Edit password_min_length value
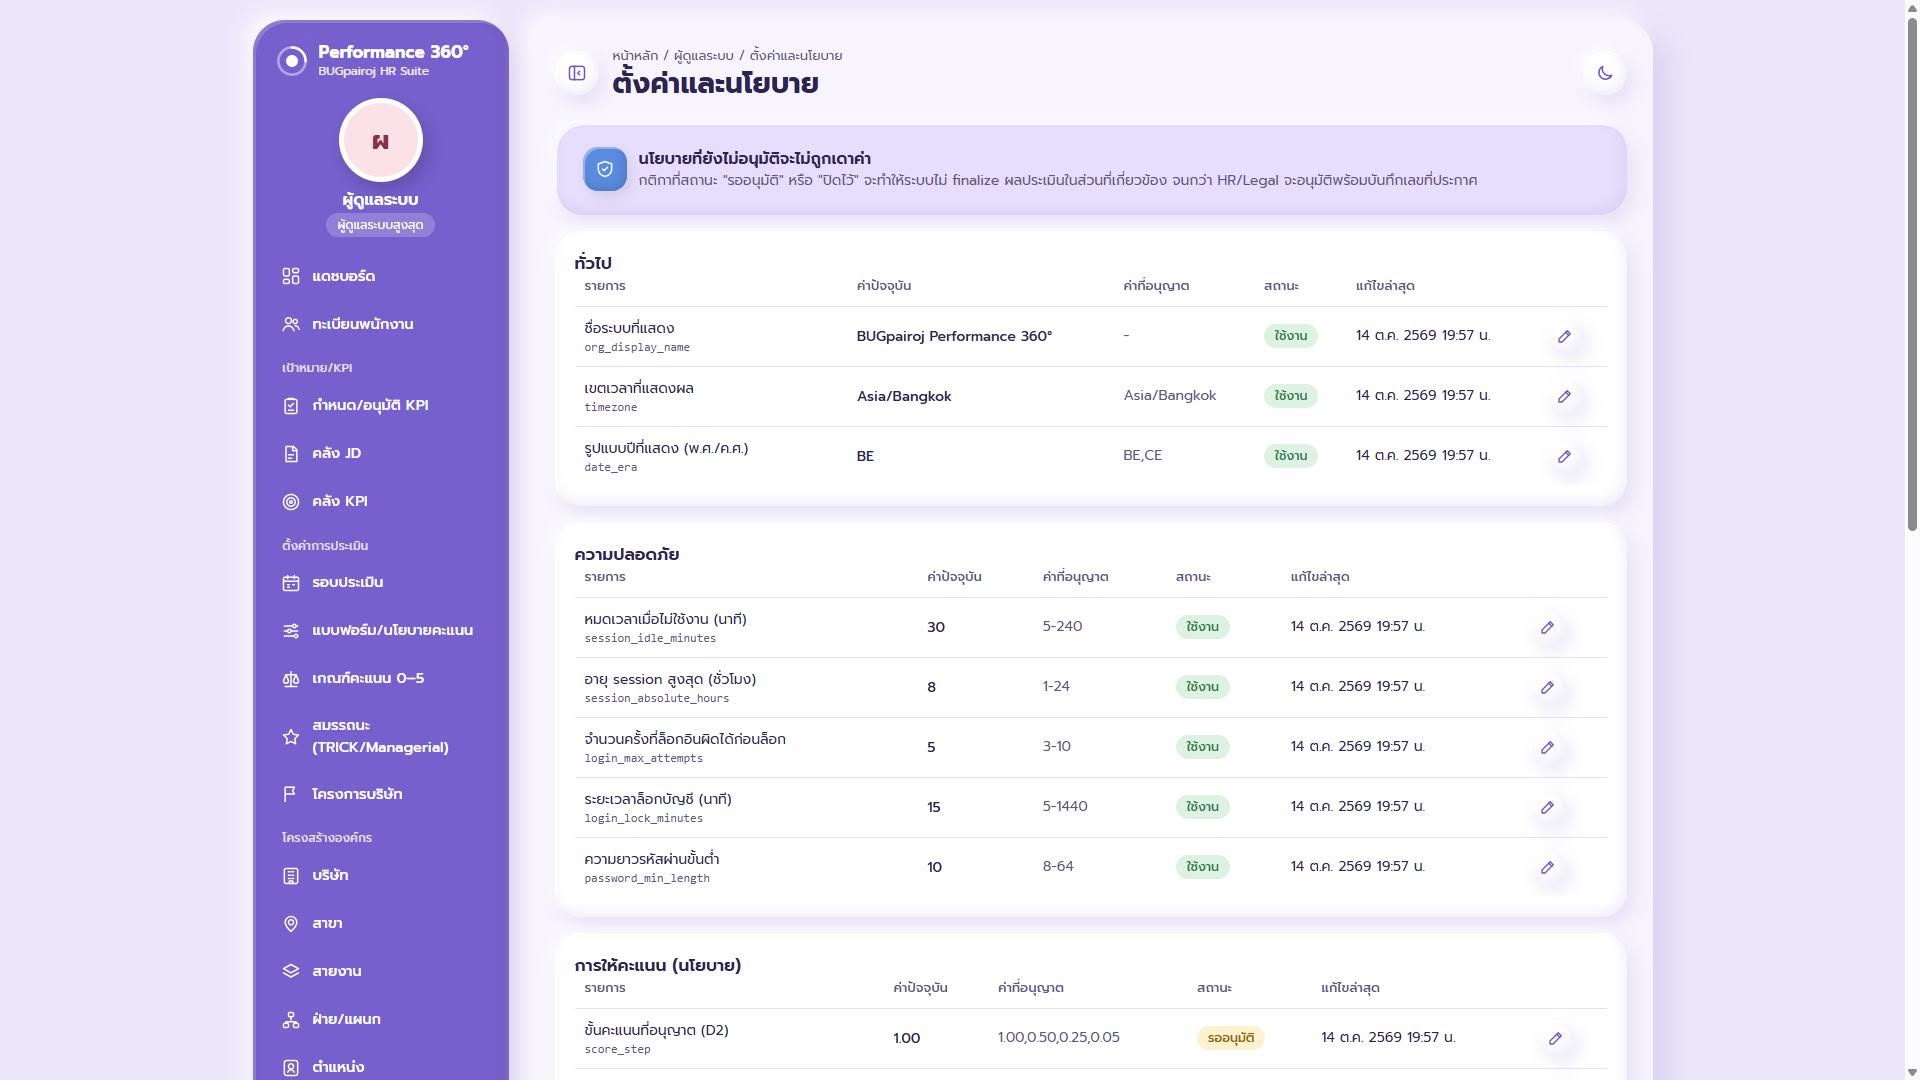The height and width of the screenshot is (1080, 1920). 1547,868
